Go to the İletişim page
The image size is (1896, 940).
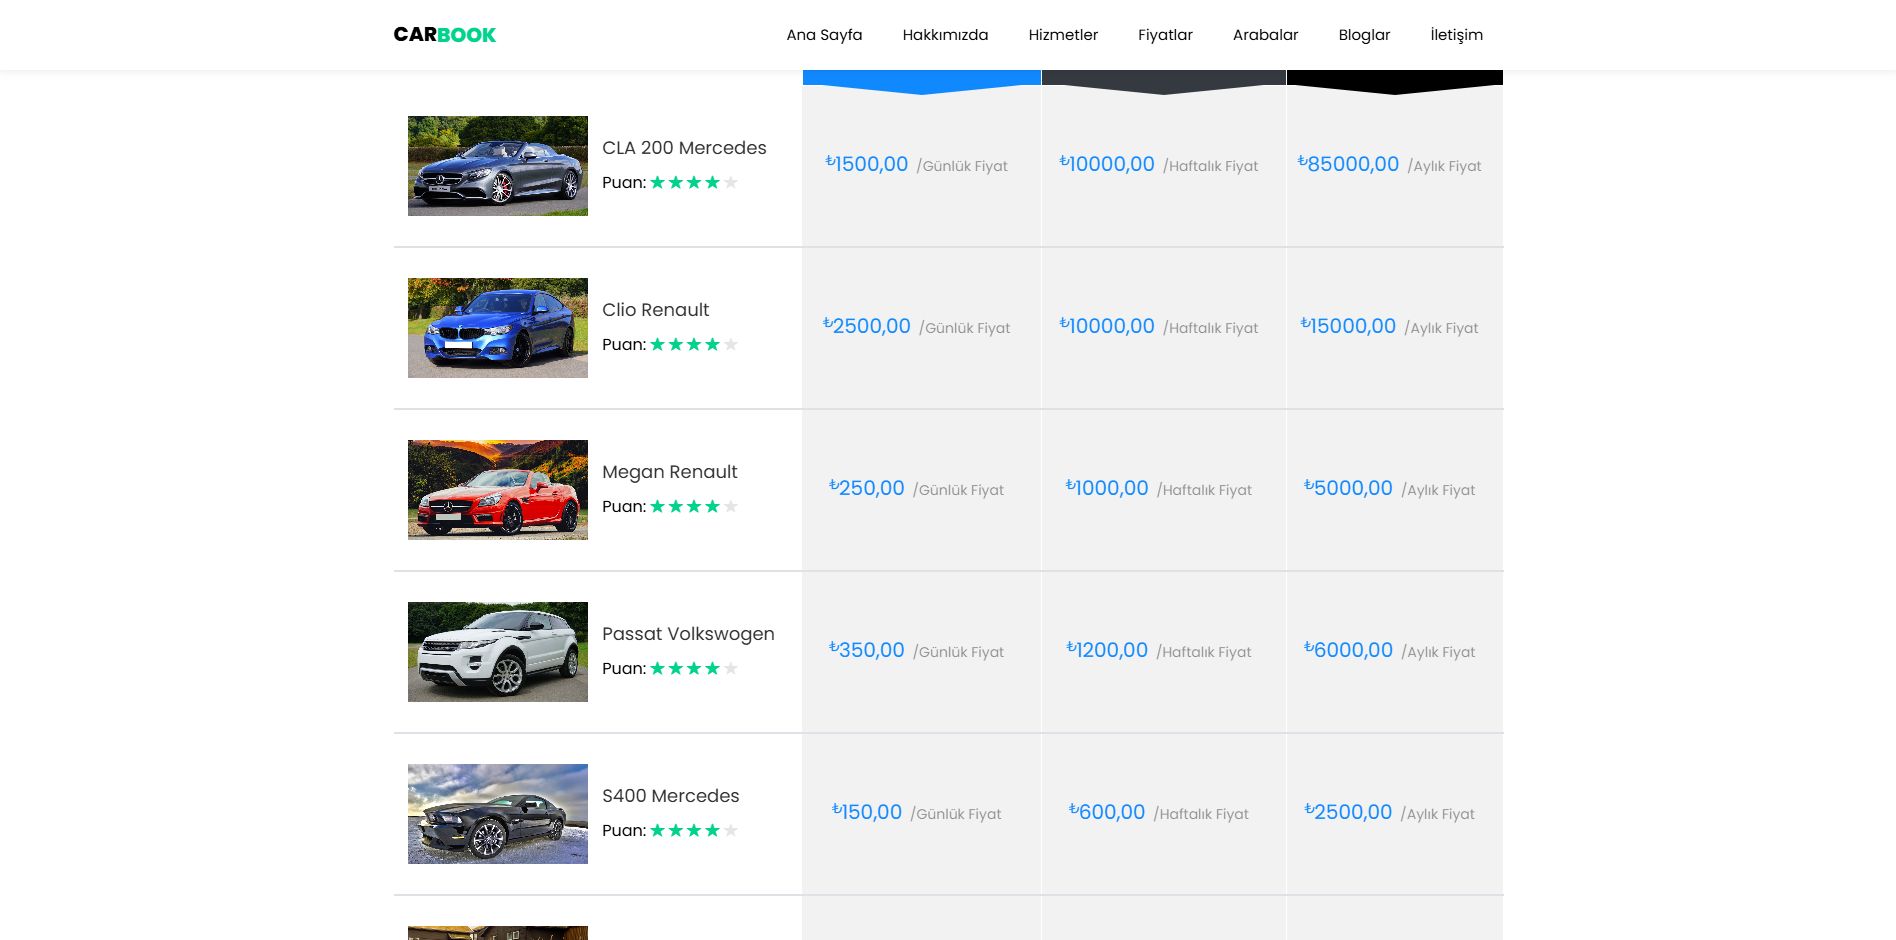(1456, 35)
